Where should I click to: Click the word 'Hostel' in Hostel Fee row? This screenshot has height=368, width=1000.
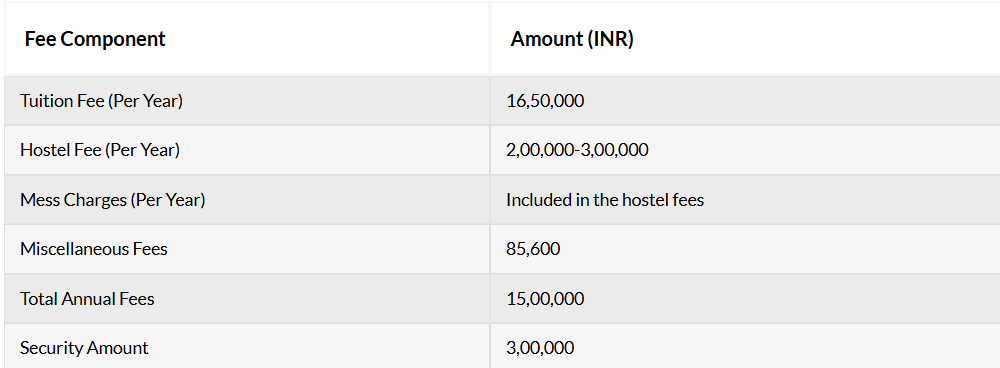point(41,150)
